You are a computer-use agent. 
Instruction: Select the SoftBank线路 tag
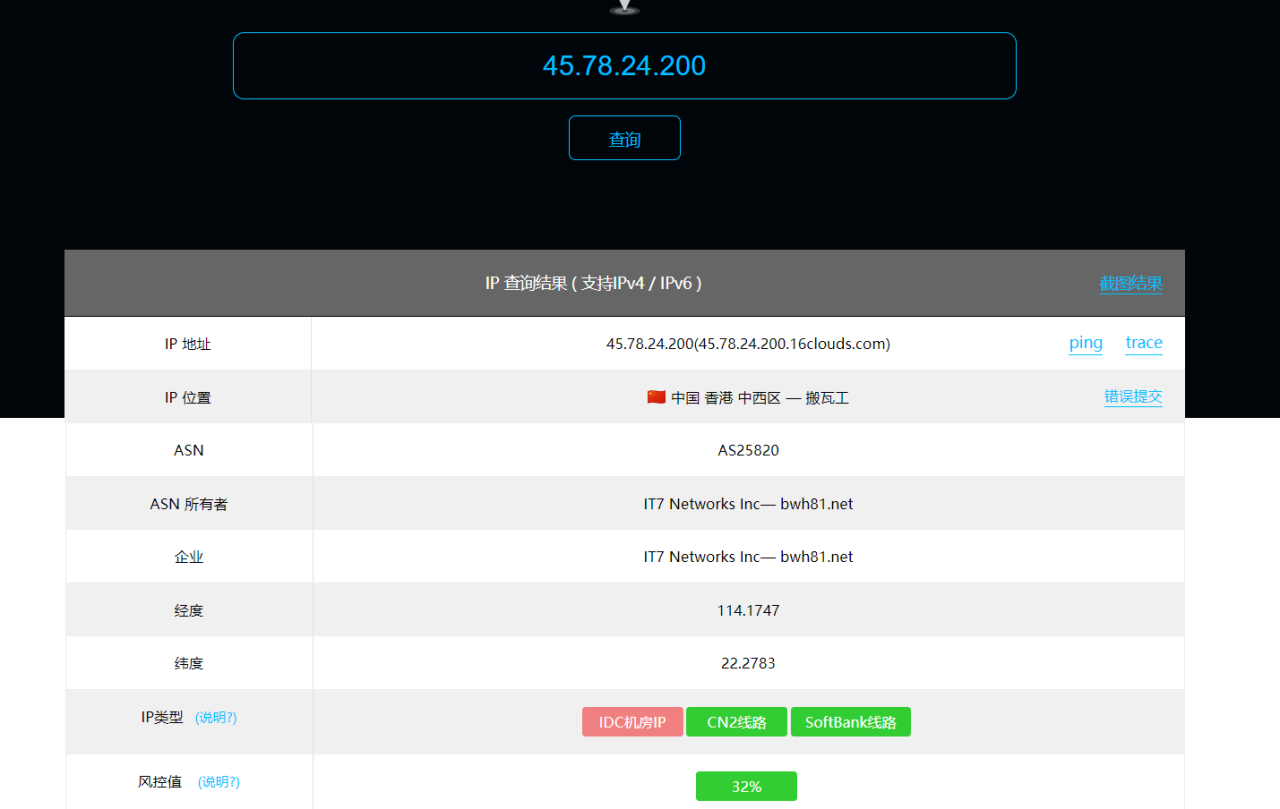pos(850,722)
